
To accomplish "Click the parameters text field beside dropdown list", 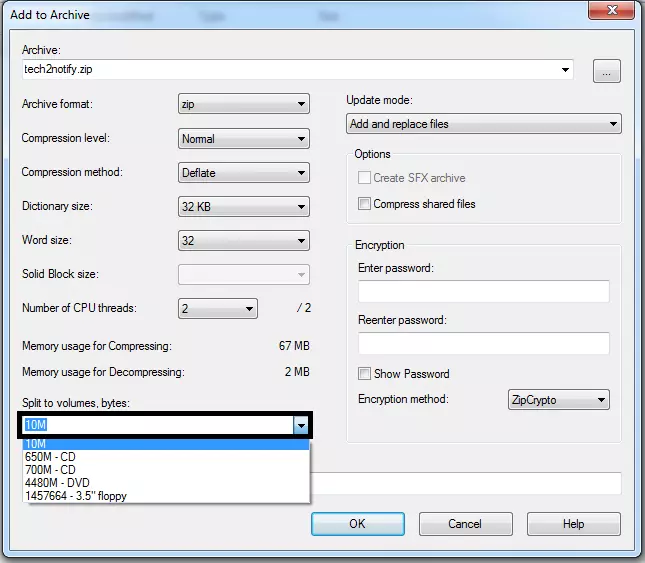I will point(466,484).
